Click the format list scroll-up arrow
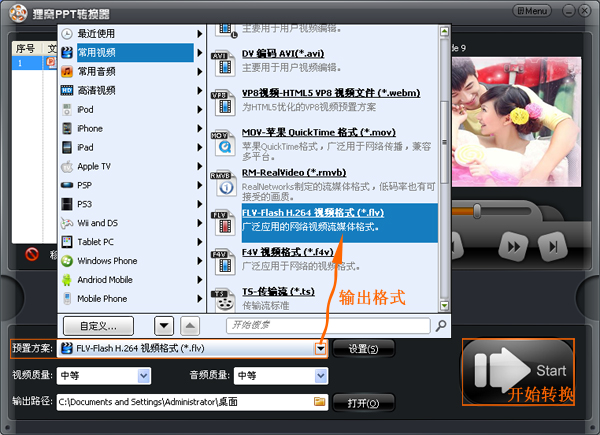The height and width of the screenshot is (435, 600). pyautogui.click(x=444, y=31)
